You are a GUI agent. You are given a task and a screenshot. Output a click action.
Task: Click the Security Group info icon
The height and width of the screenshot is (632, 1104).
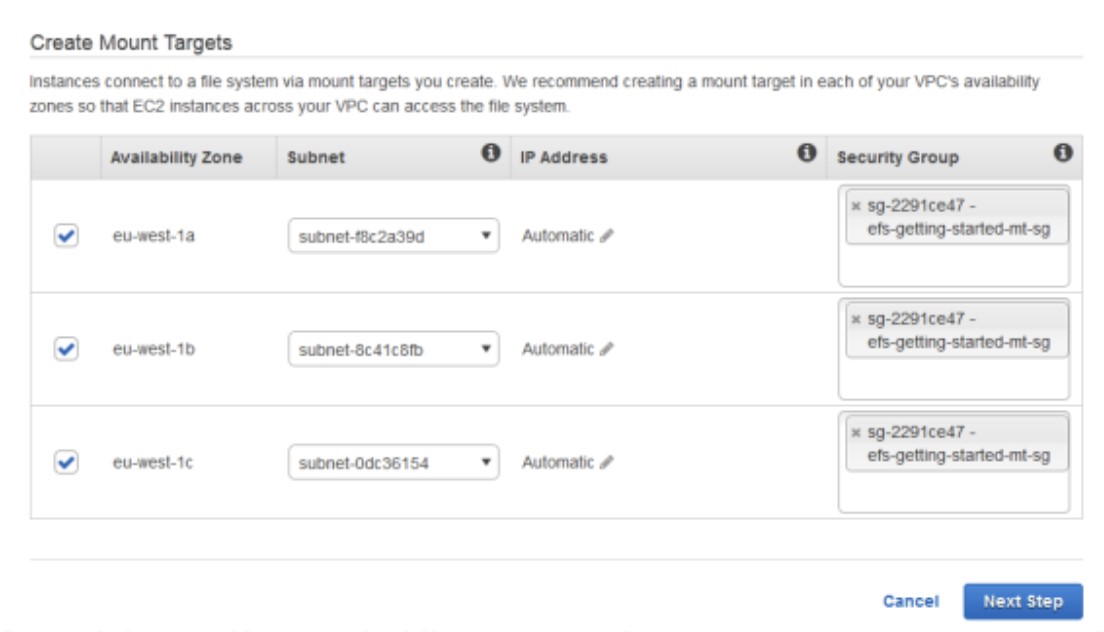tap(1063, 154)
